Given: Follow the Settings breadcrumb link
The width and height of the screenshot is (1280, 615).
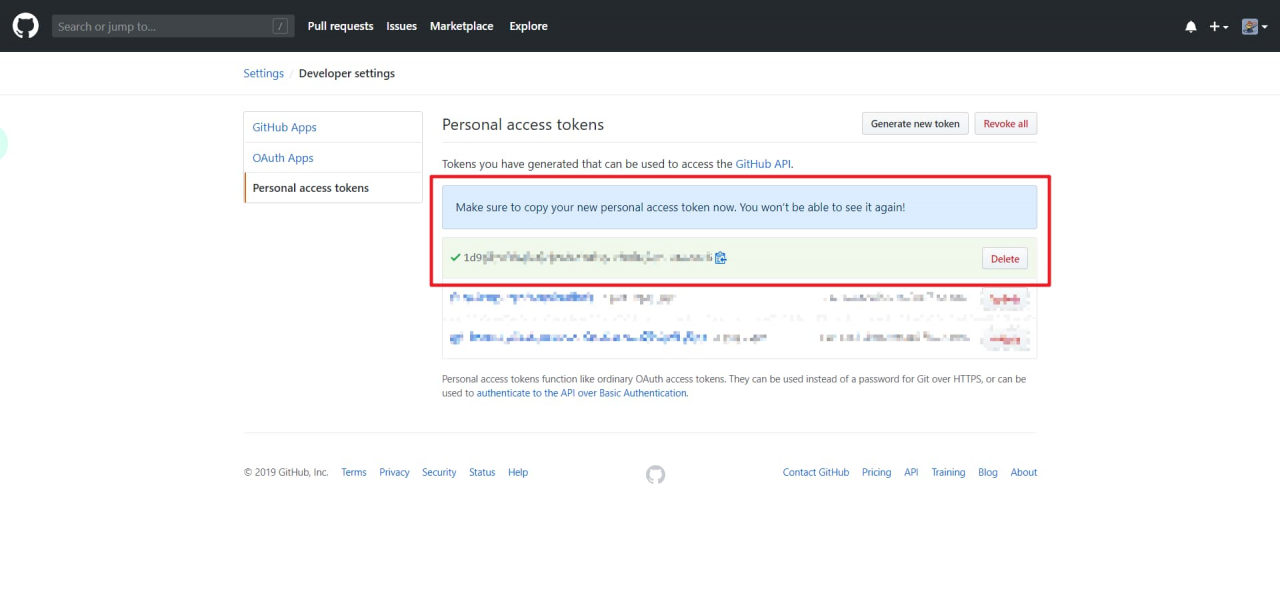Looking at the screenshot, I should click(x=263, y=73).
